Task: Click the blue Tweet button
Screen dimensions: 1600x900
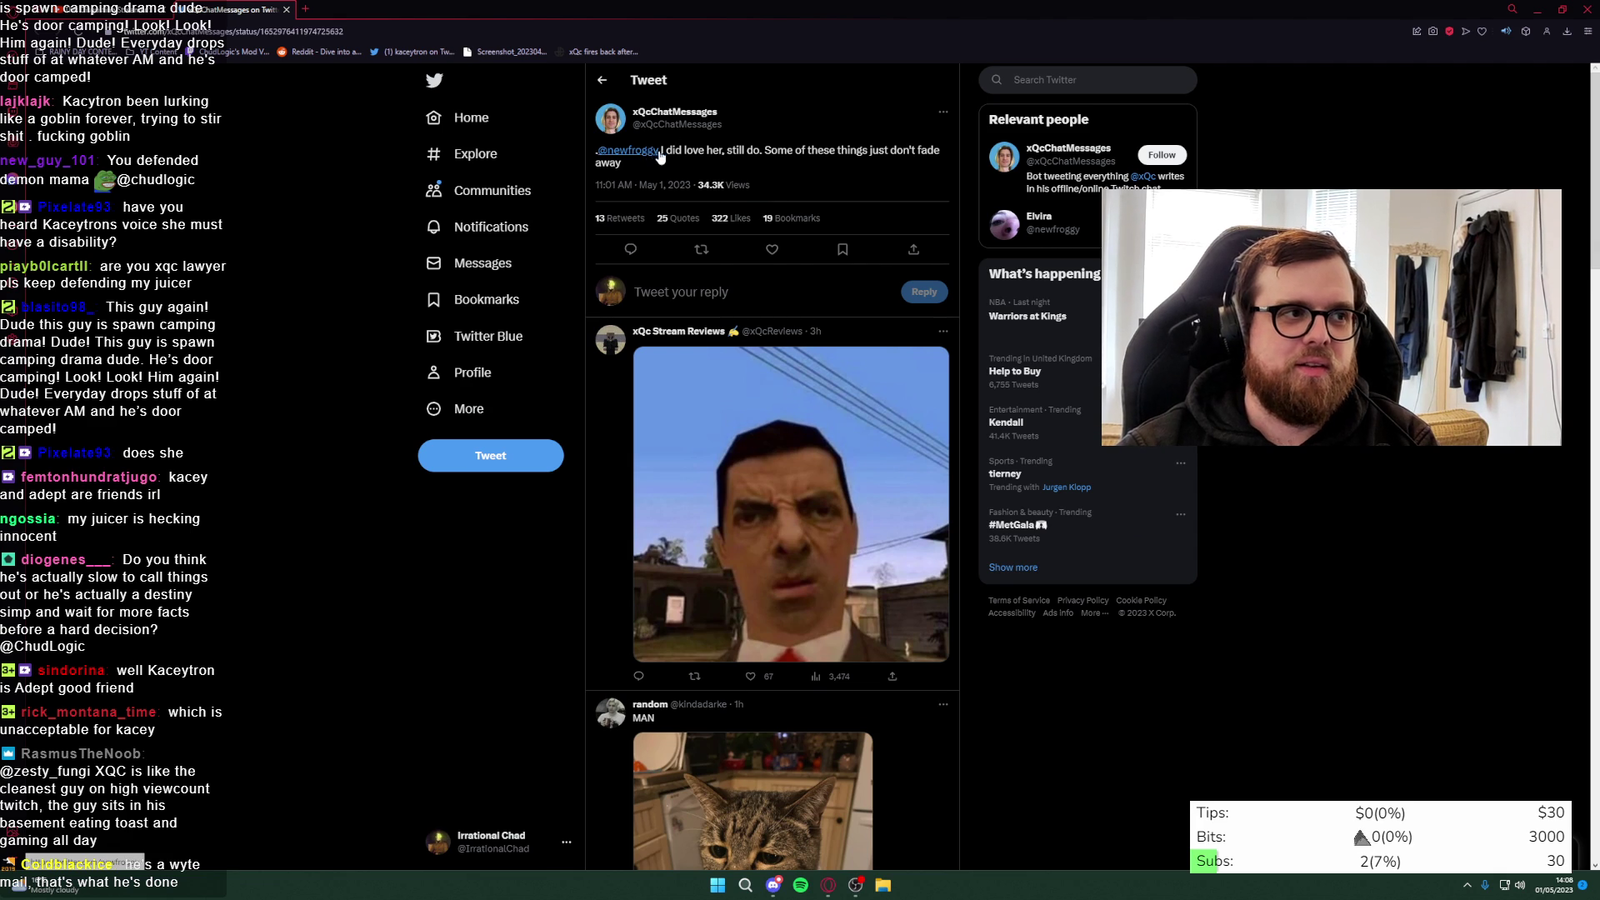Action: (491, 456)
